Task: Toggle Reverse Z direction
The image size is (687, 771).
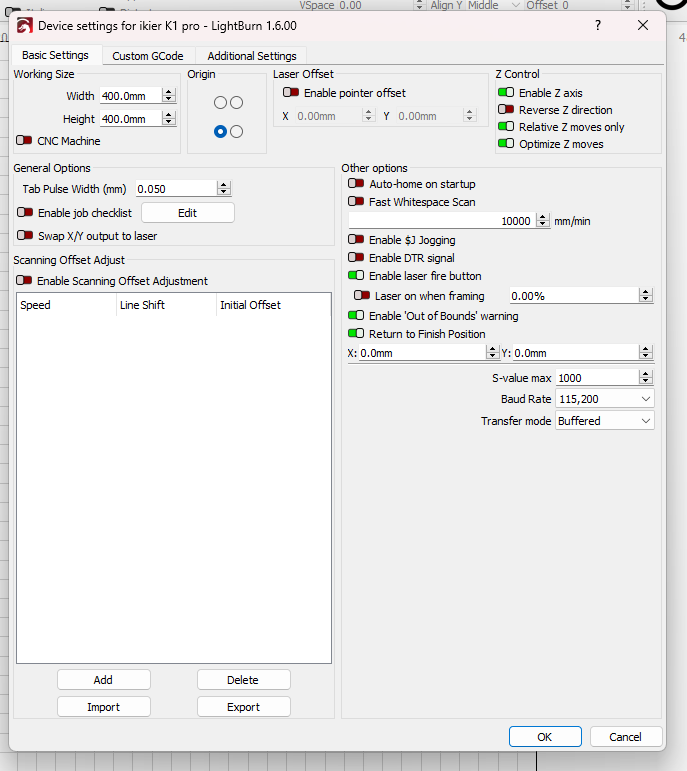Action: (506, 110)
